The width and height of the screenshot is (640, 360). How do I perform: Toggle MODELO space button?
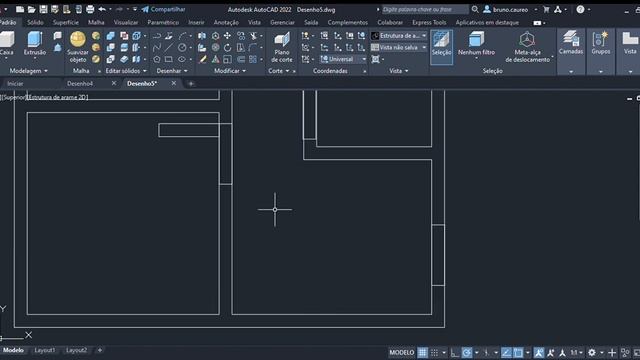(402, 353)
